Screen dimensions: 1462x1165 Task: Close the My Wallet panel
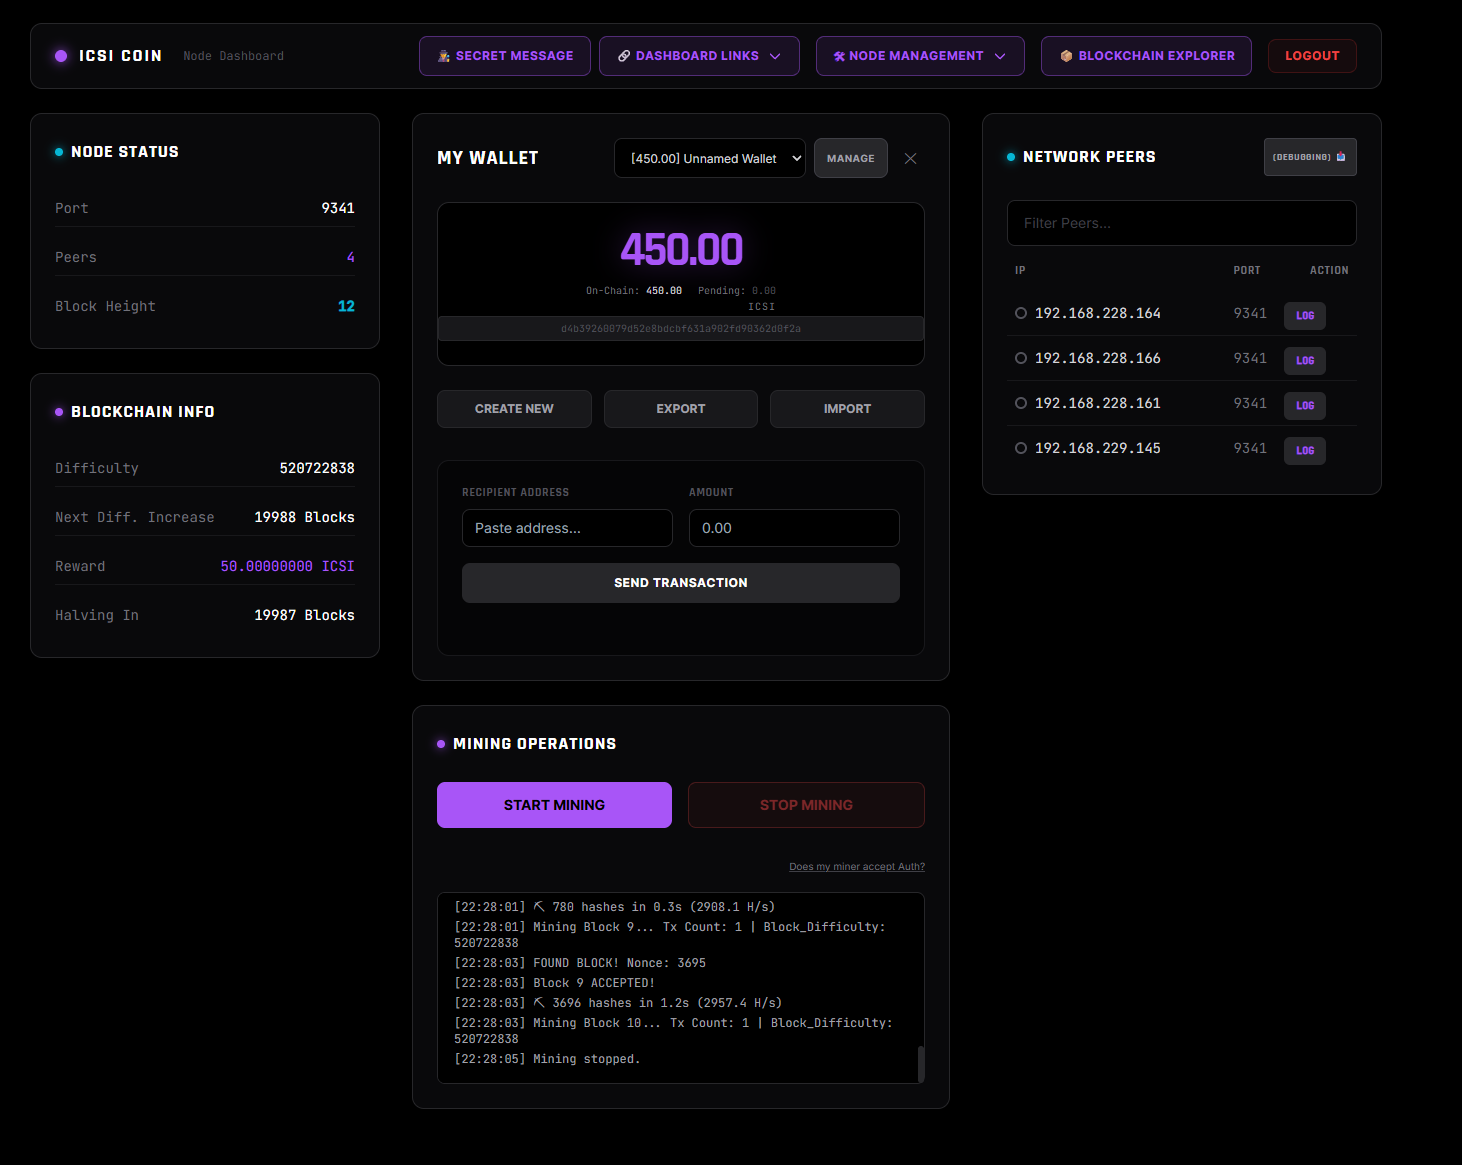pyautogui.click(x=910, y=158)
